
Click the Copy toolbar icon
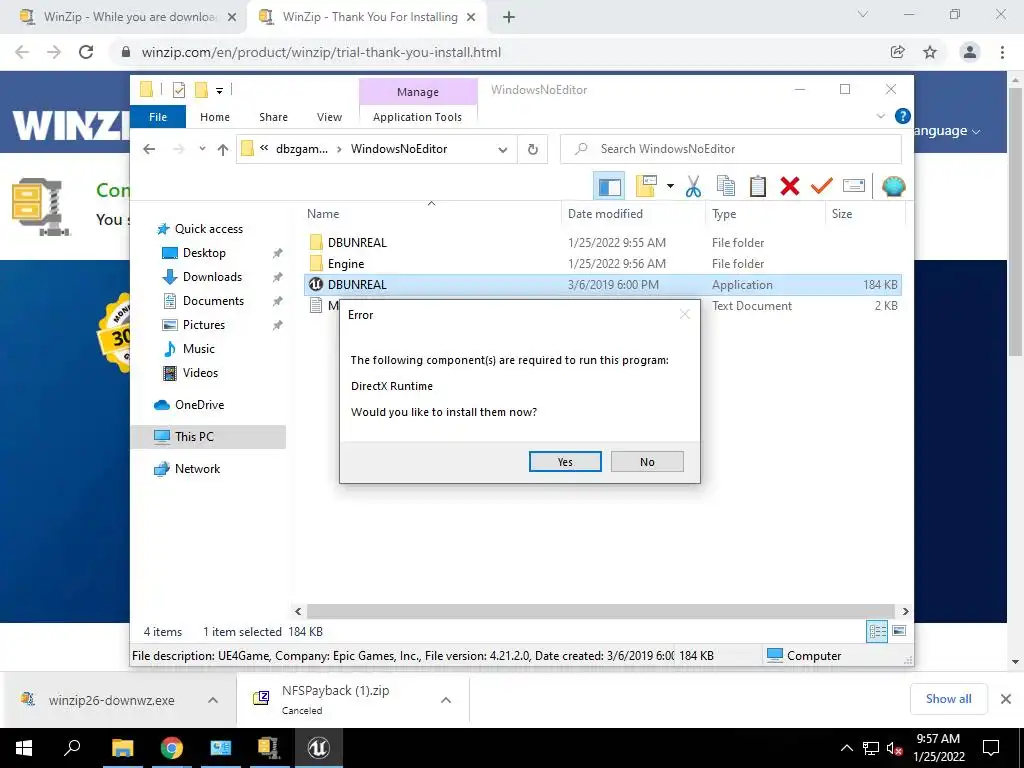726,186
